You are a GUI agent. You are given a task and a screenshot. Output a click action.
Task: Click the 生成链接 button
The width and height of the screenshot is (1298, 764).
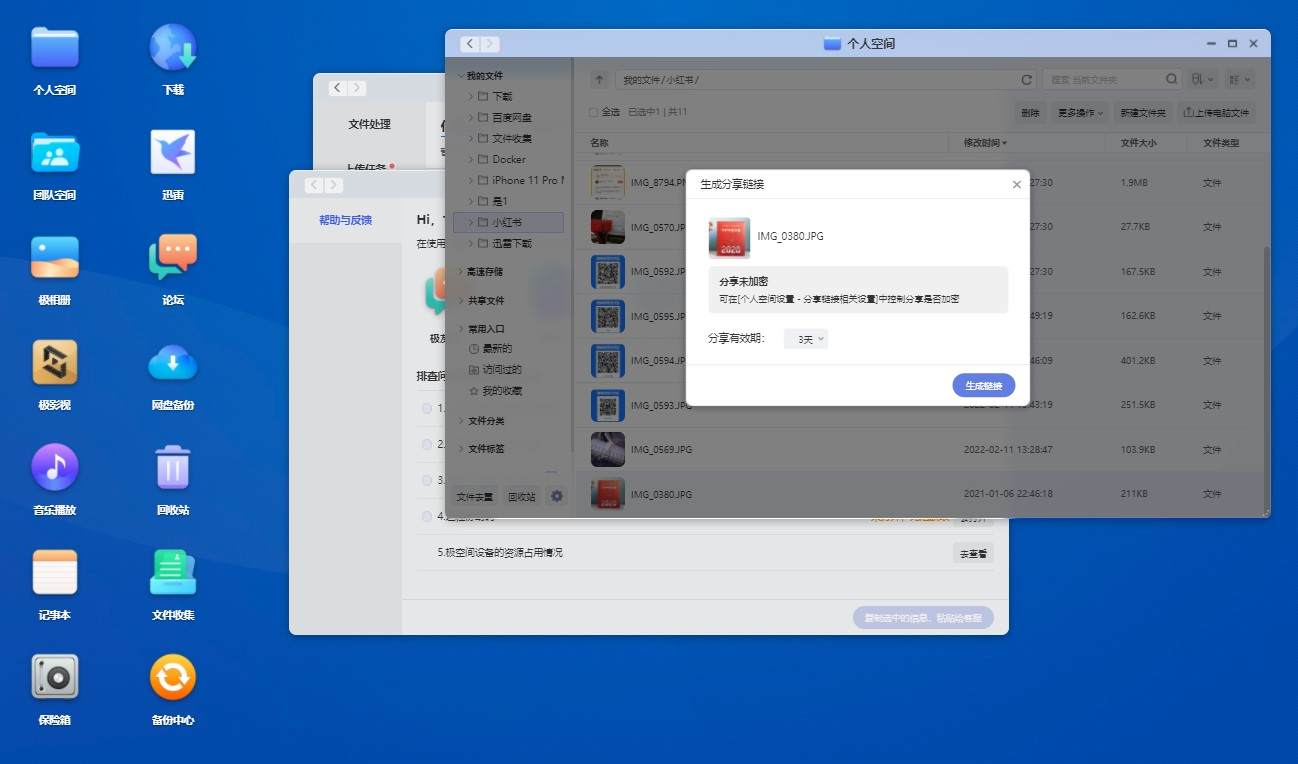click(983, 386)
